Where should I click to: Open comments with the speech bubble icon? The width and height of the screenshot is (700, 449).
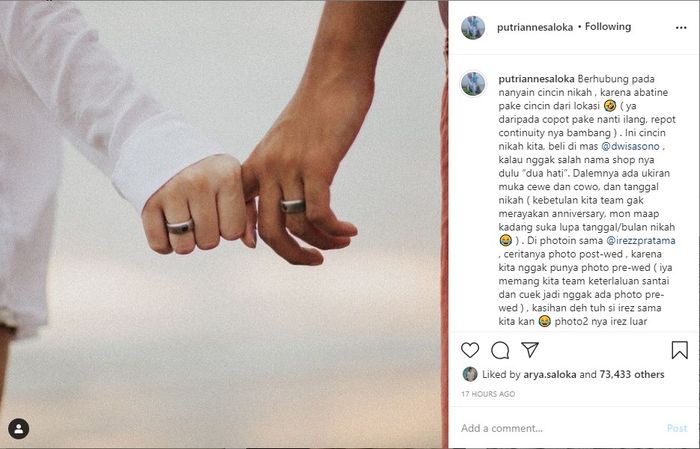click(500, 350)
